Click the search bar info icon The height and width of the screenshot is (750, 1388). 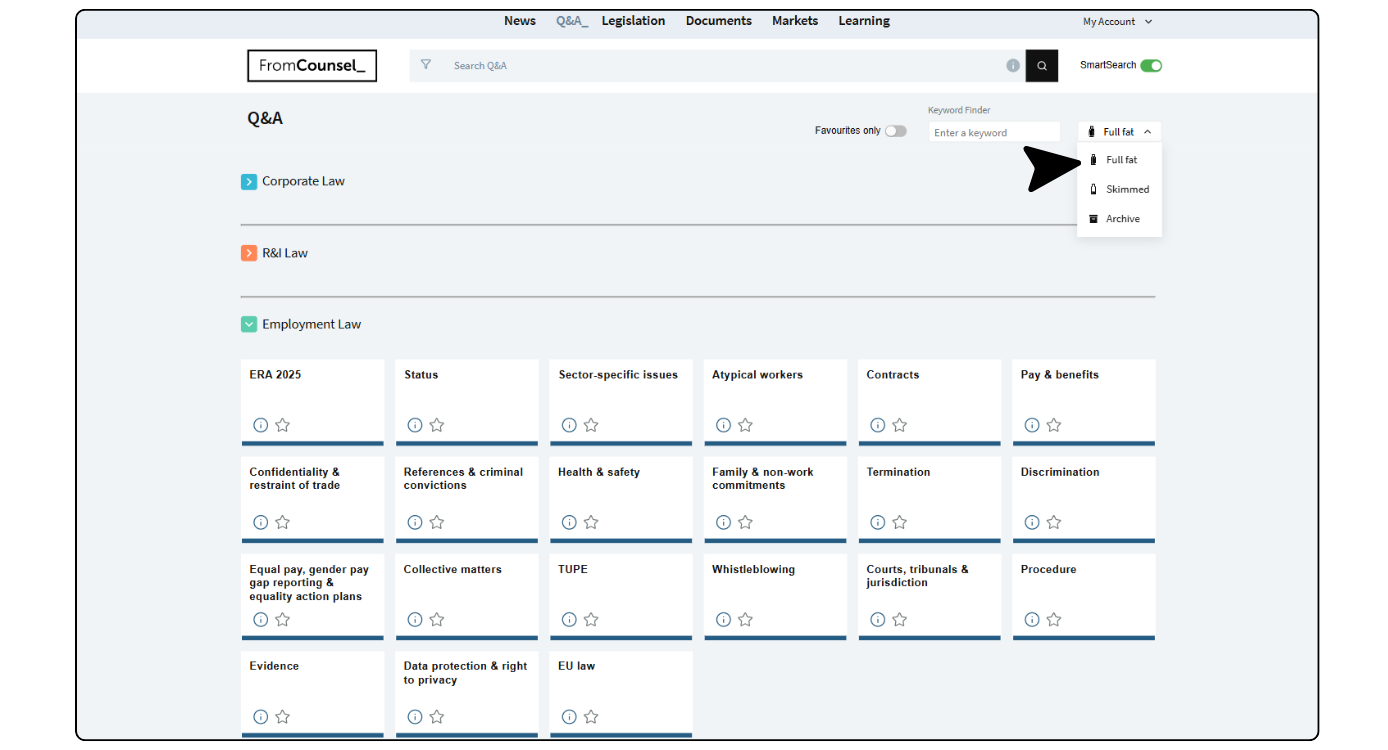1013,66
